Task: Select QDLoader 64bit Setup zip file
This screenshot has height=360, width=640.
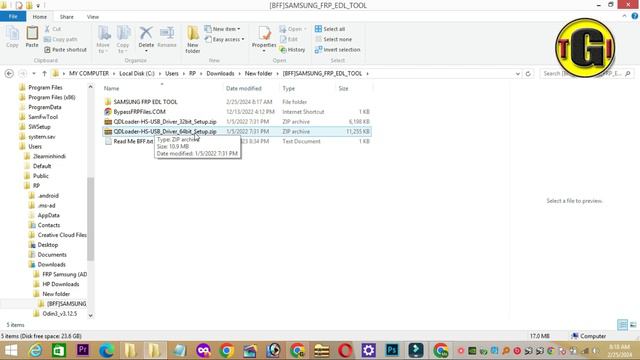Action: point(237,131)
